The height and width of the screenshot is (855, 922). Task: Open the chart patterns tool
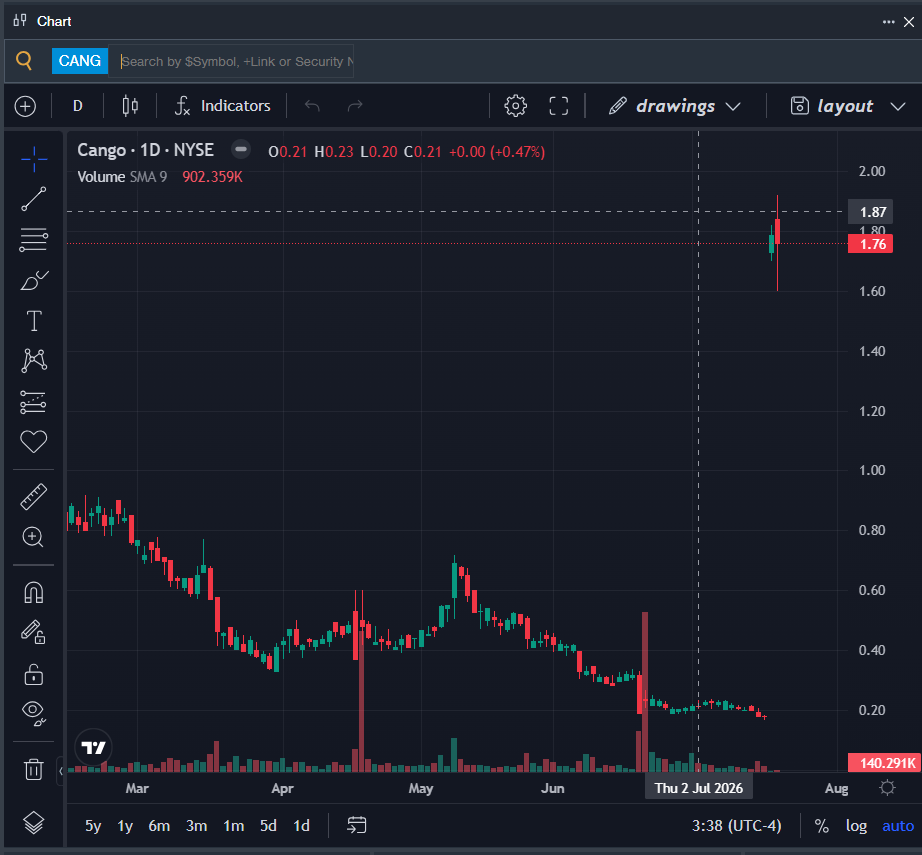pyautogui.click(x=34, y=360)
